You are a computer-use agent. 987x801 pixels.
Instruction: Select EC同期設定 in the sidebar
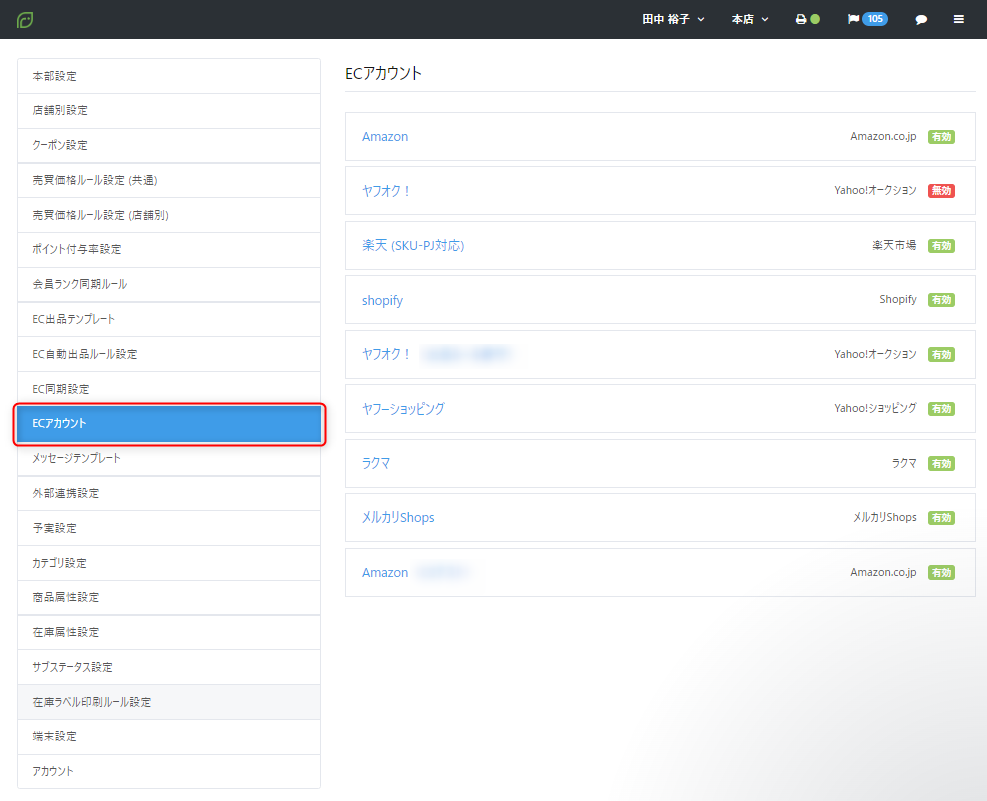169,389
